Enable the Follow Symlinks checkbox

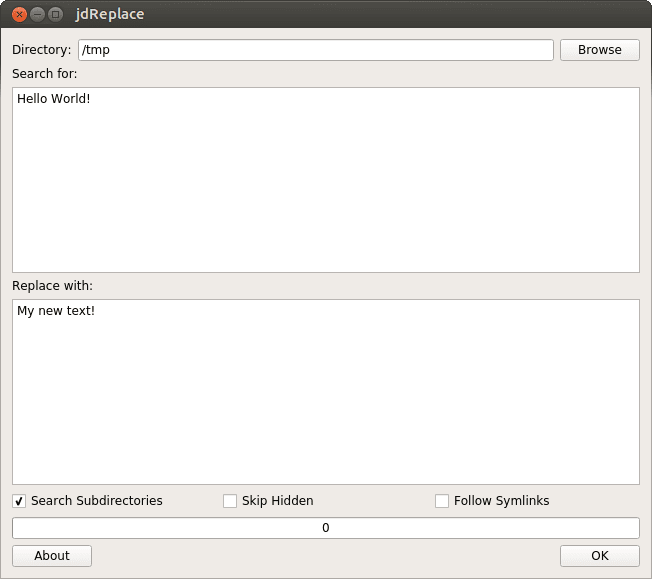click(x=442, y=501)
